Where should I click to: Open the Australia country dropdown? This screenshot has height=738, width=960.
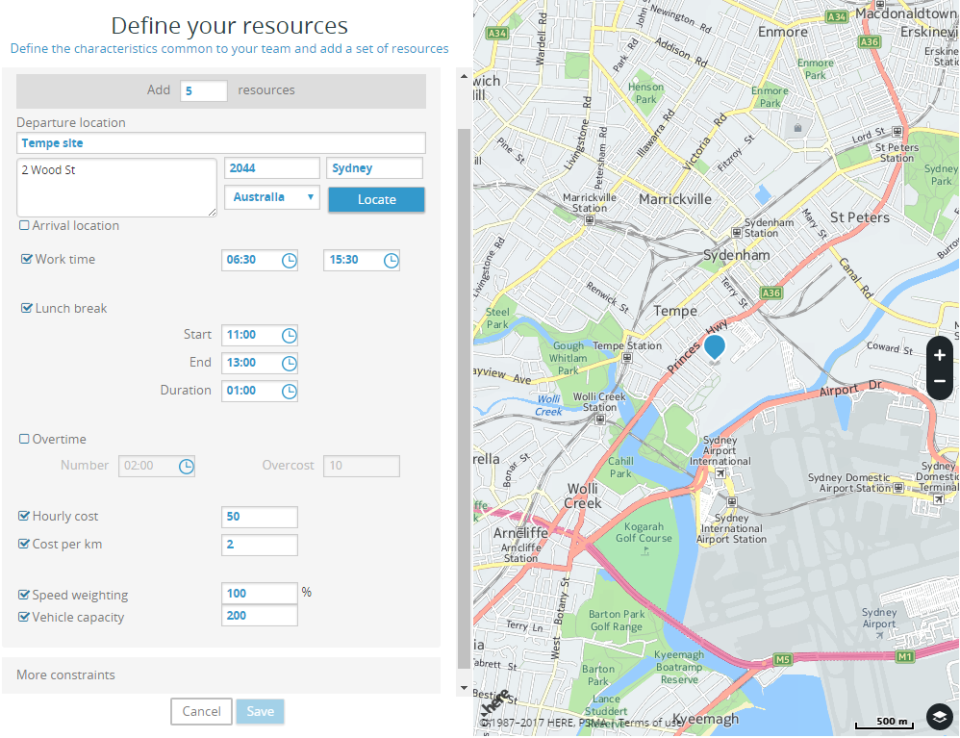click(272, 197)
